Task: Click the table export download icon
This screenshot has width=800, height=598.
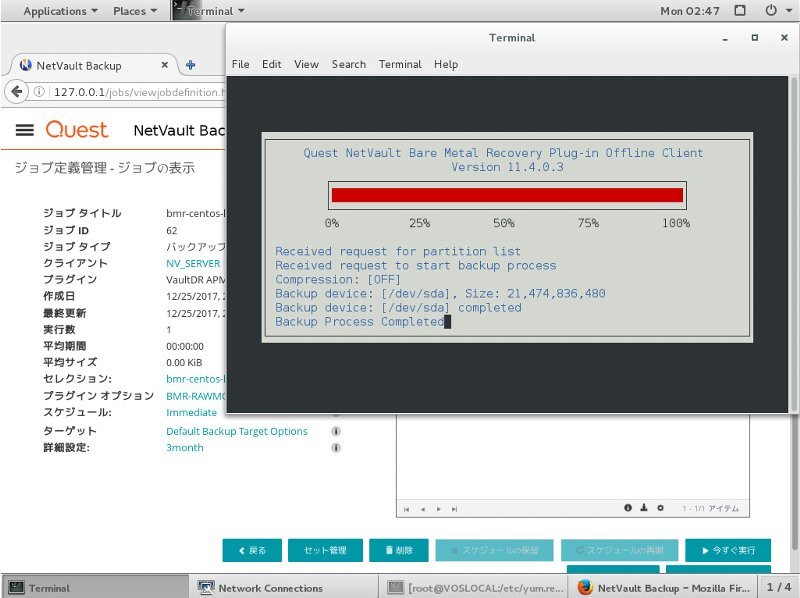Action: coord(644,508)
